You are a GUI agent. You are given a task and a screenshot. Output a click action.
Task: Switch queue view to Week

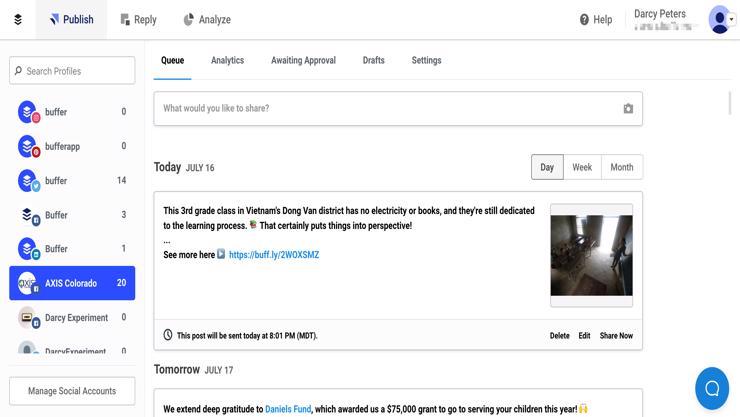582,167
